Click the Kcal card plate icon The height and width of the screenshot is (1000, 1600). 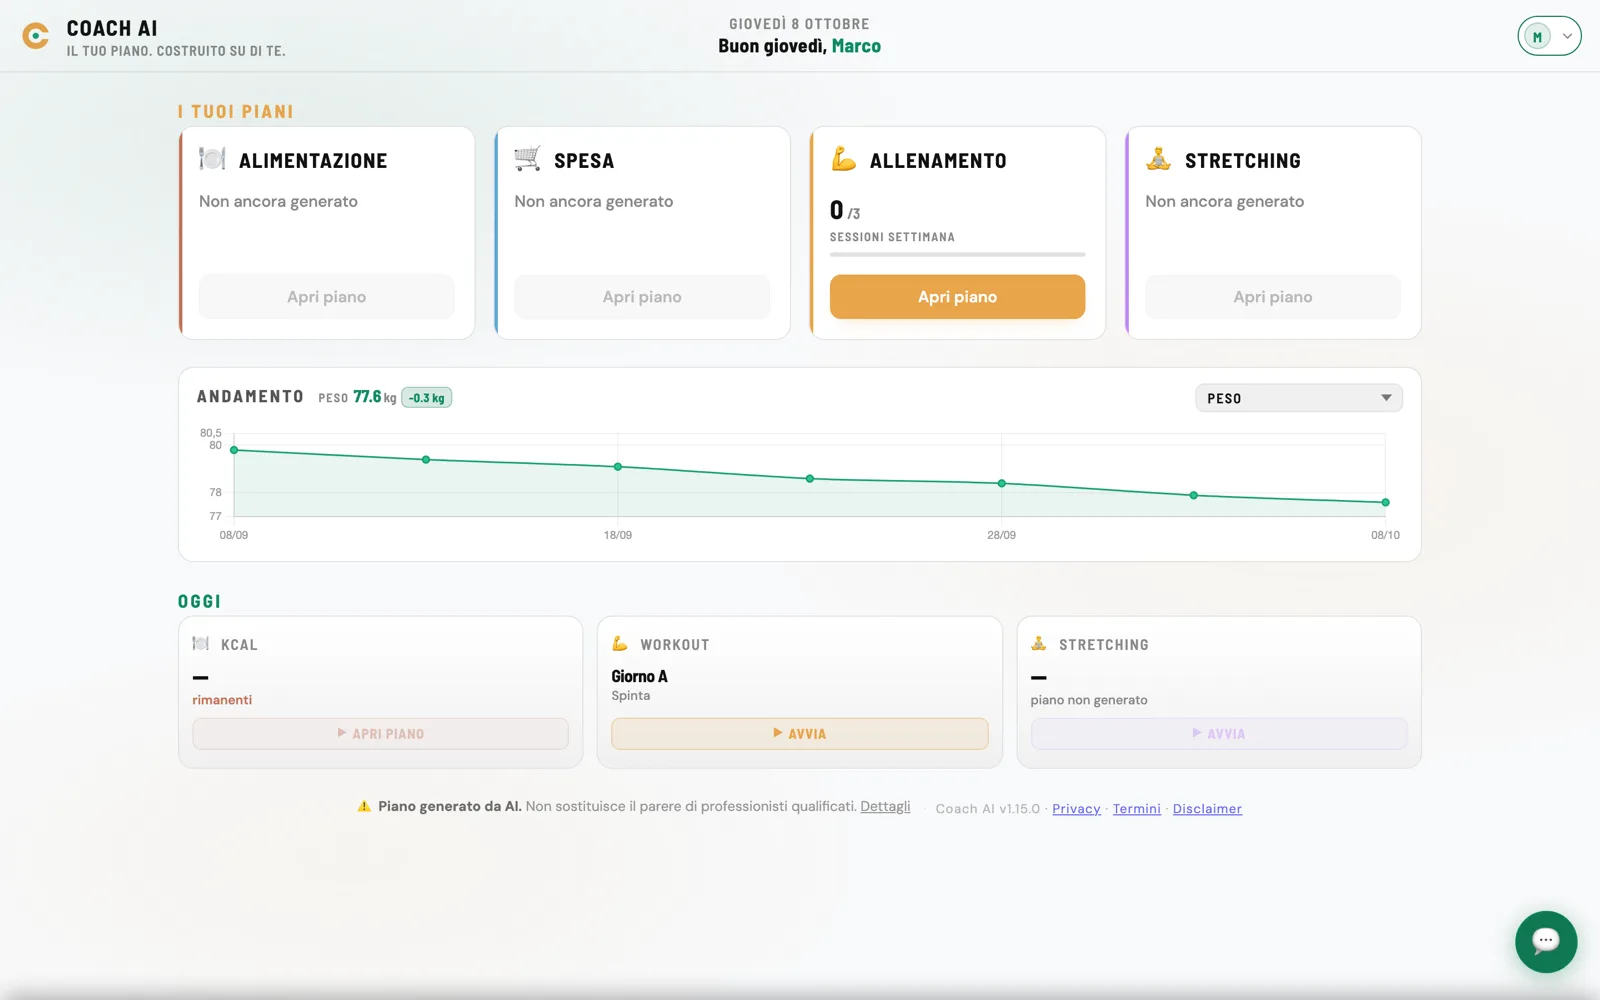(x=201, y=644)
